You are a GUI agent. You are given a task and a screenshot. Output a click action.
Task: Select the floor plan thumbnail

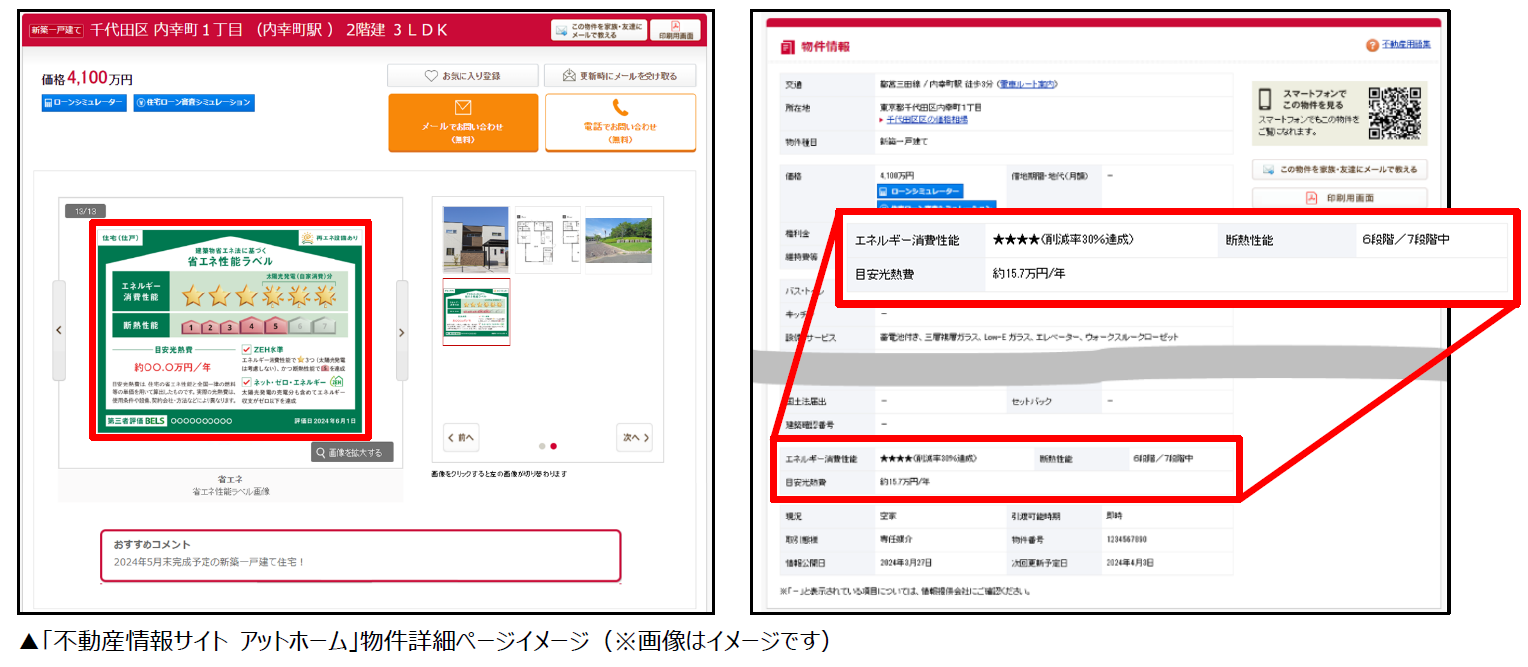(x=546, y=239)
